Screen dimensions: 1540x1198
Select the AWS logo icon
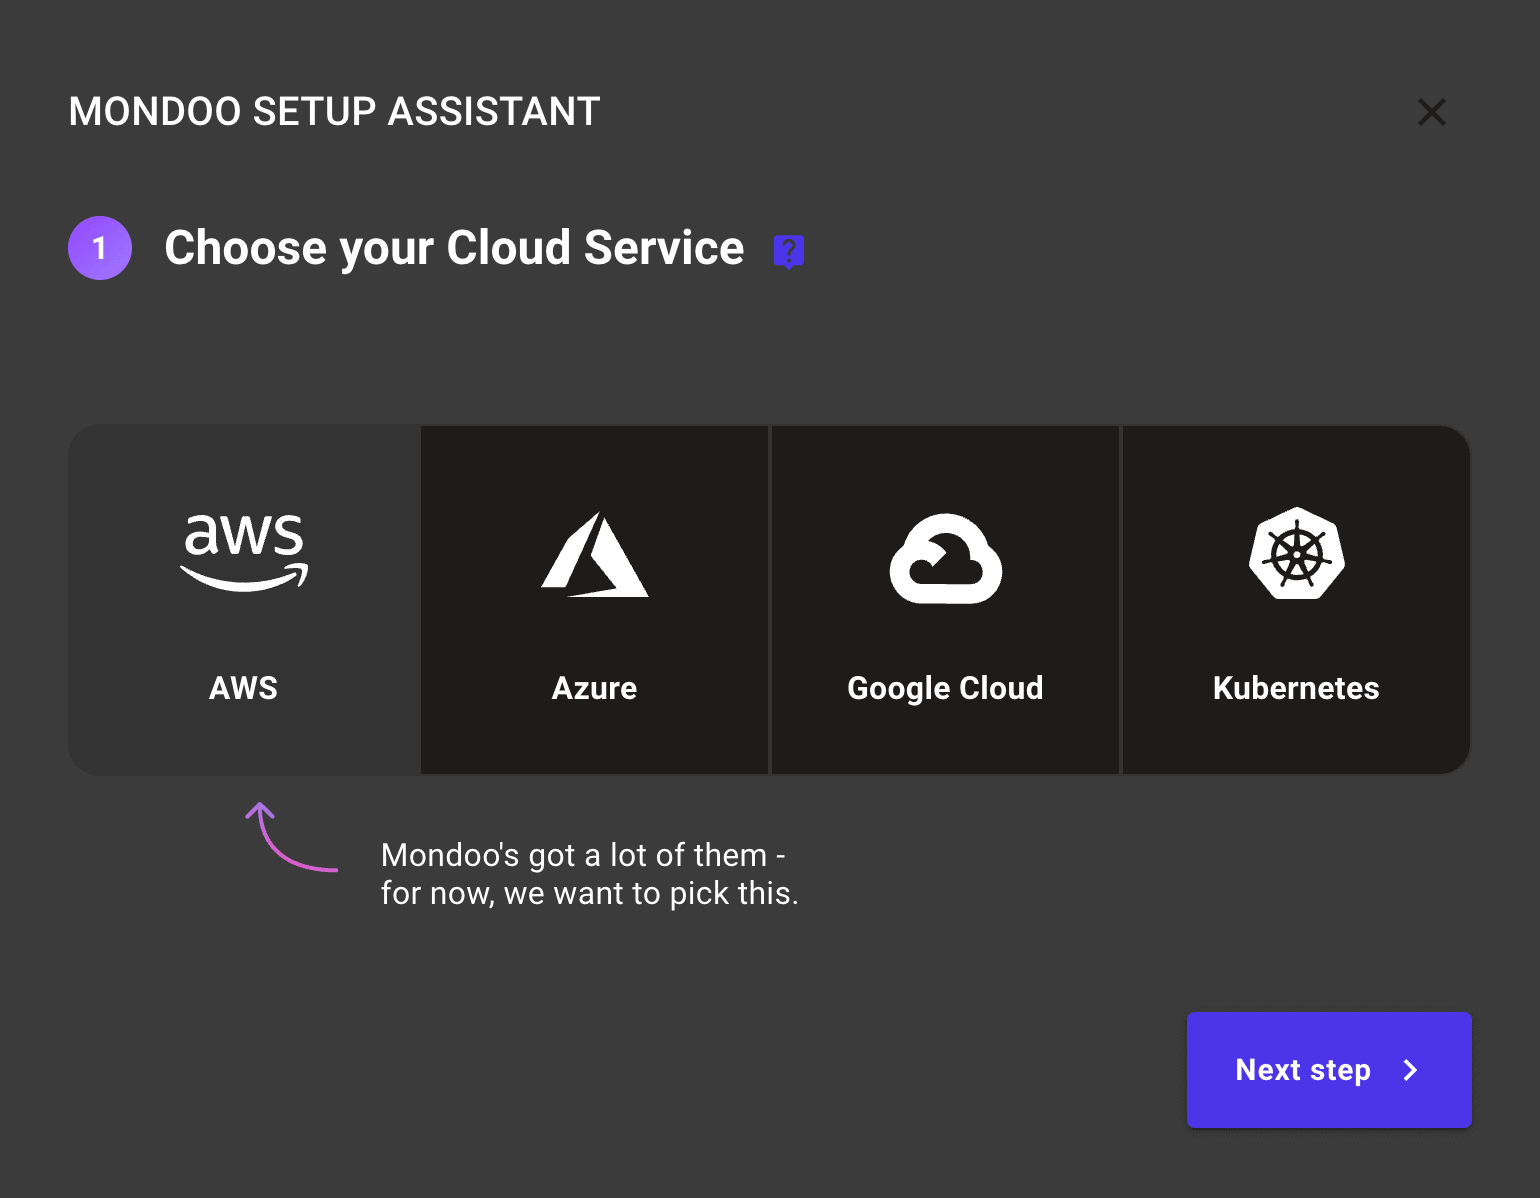click(x=243, y=550)
